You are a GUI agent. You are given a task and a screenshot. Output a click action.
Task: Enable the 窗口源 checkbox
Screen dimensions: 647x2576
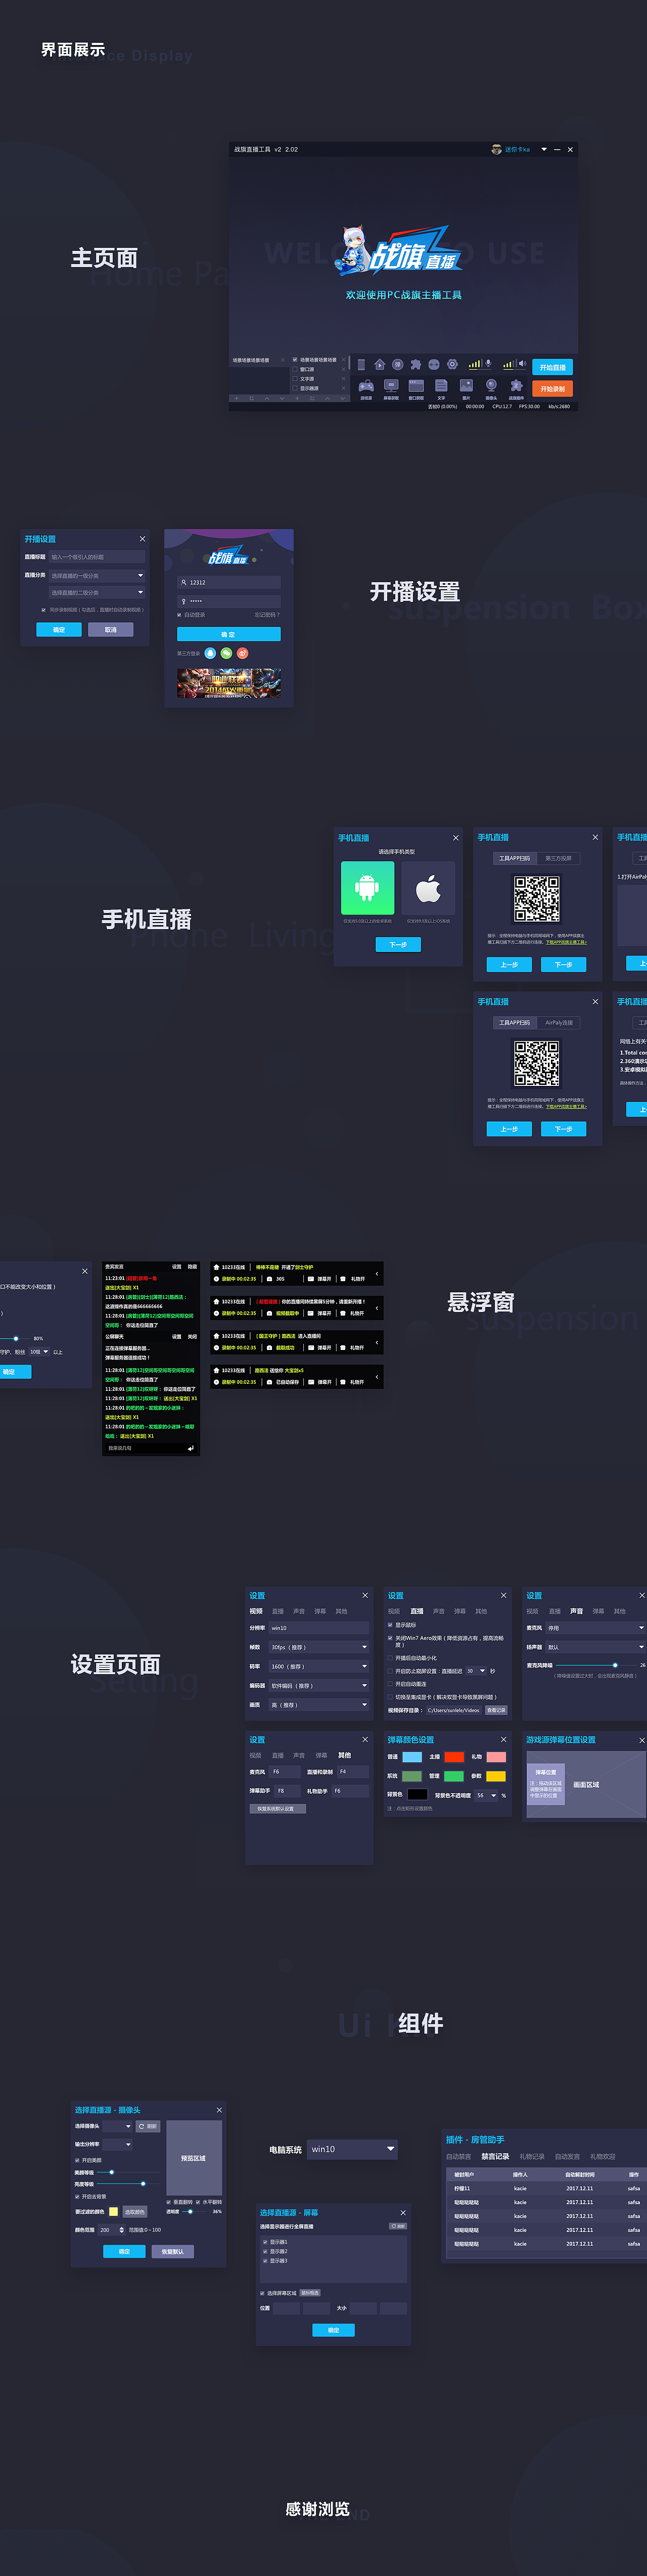pyautogui.click(x=295, y=369)
